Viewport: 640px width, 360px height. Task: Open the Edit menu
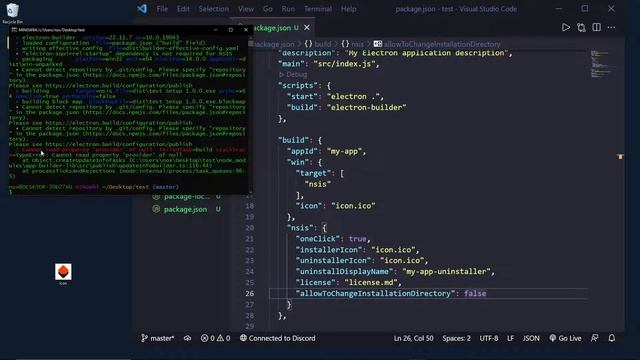pyautogui.click(x=183, y=9)
